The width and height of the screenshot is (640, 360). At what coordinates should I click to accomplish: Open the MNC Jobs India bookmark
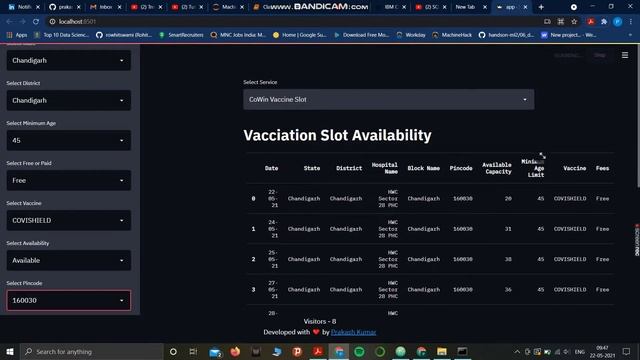coord(238,35)
